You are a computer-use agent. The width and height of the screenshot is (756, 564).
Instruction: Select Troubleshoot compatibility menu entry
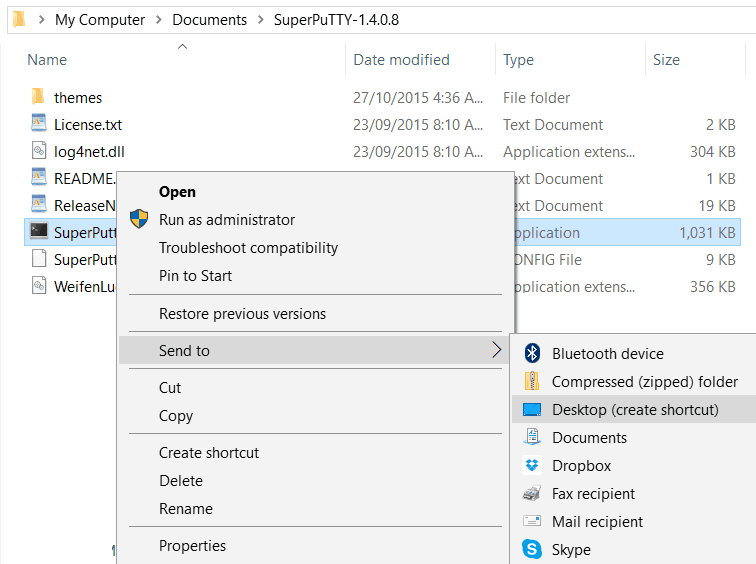point(248,247)
